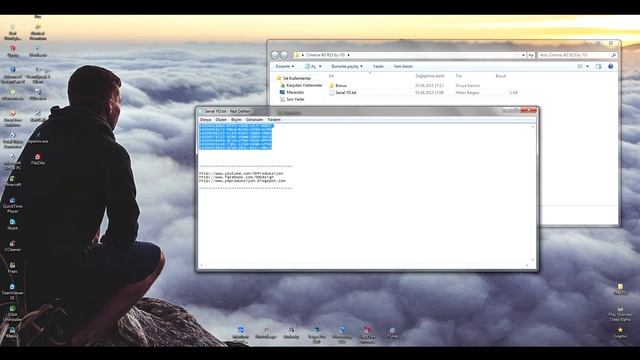Click Yeni klasör in Explorer toolbar
640x360 pixels.
pos(403,66)
